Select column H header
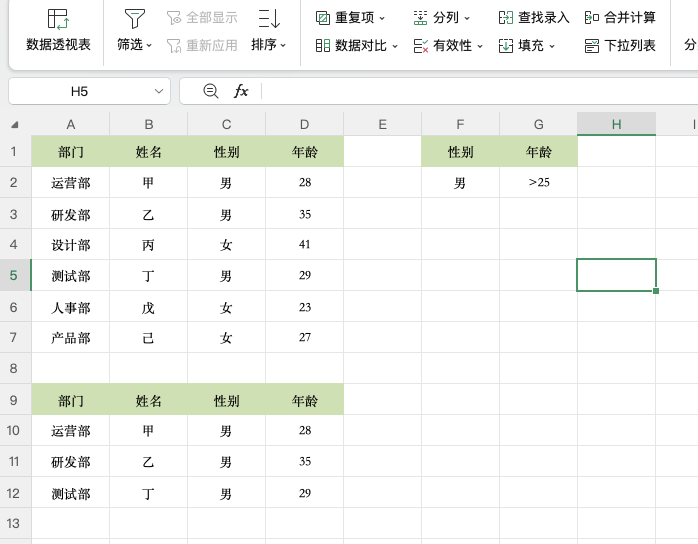The width and height of the screenshot is (698, 544). click(x=617, y=124)
